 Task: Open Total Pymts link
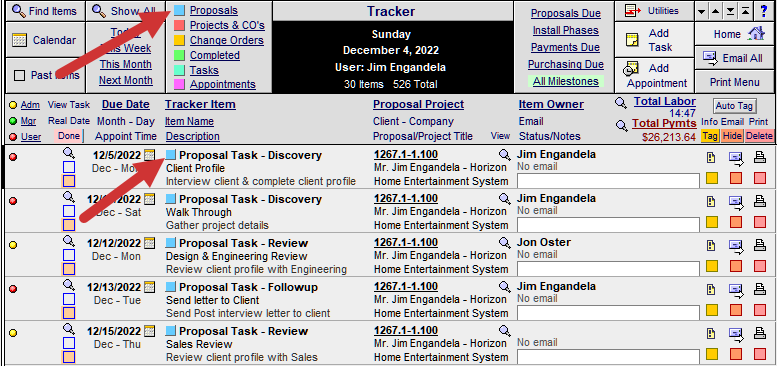pos(664,124)
